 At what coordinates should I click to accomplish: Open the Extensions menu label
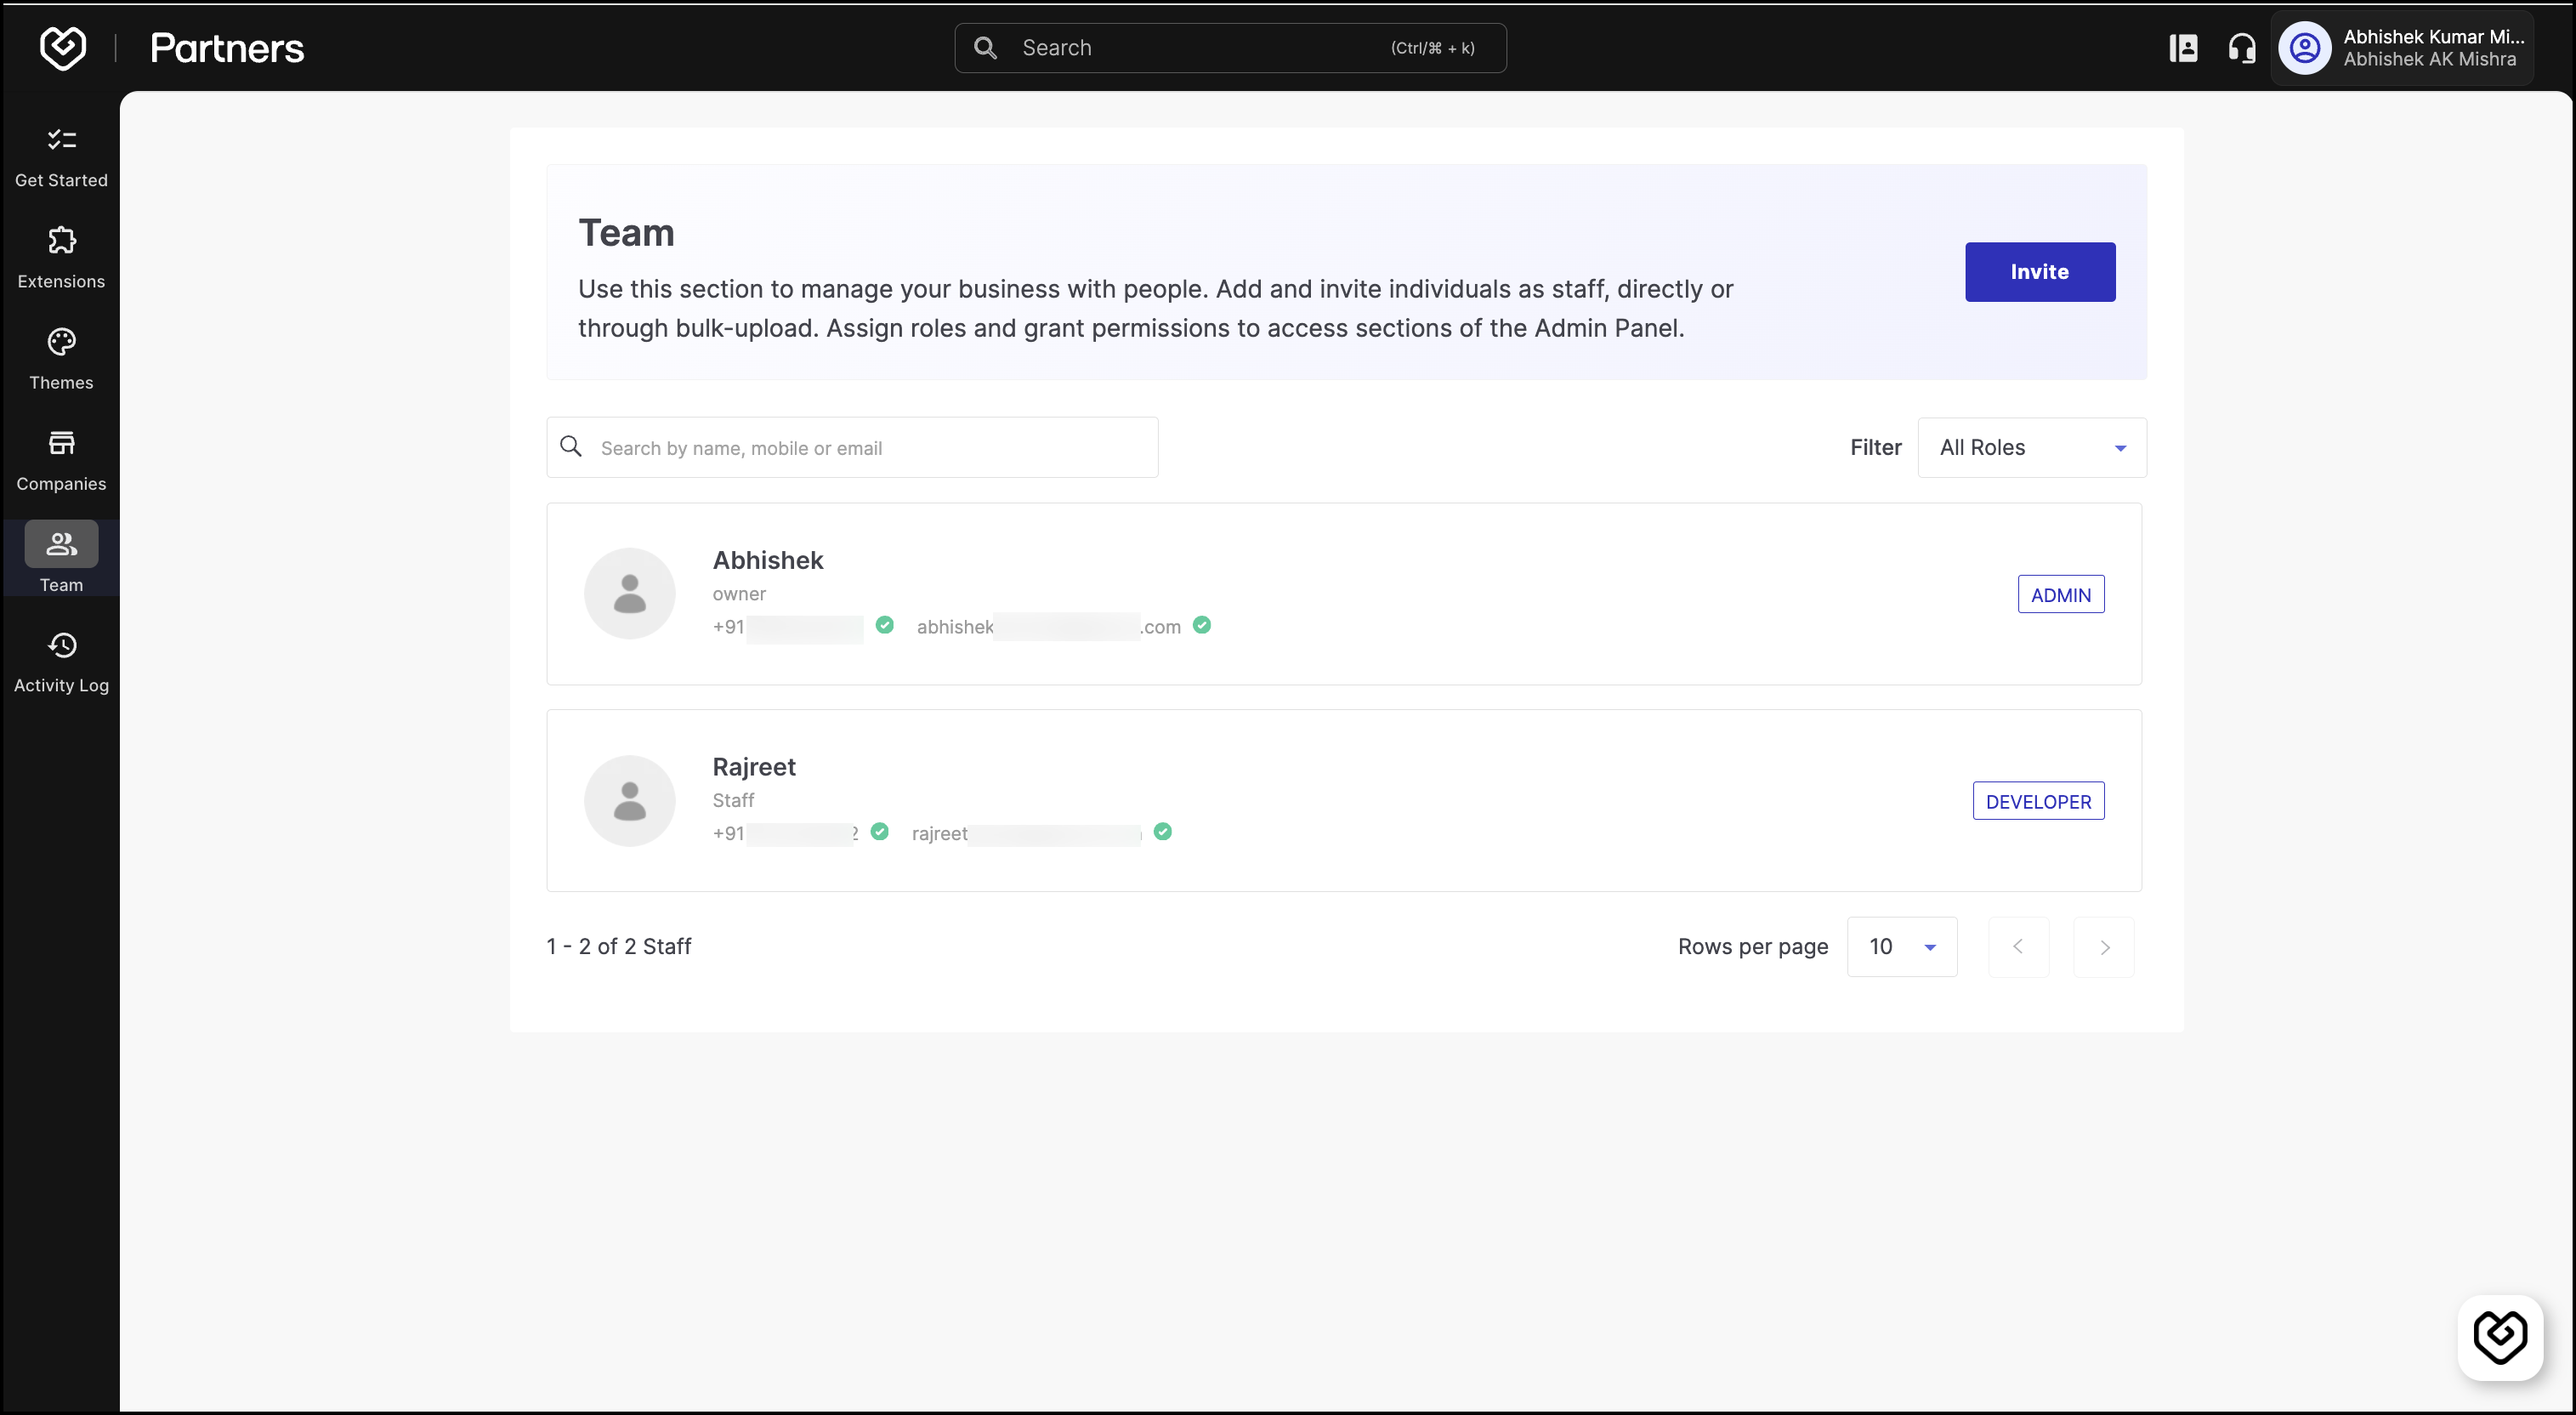coord(61,281)
